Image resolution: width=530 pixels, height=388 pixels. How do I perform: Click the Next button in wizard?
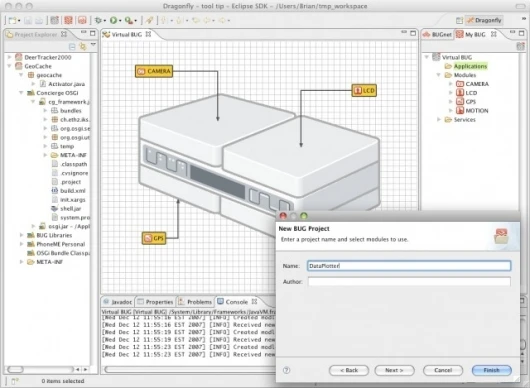pyautogui.click(x=394, y=370)
